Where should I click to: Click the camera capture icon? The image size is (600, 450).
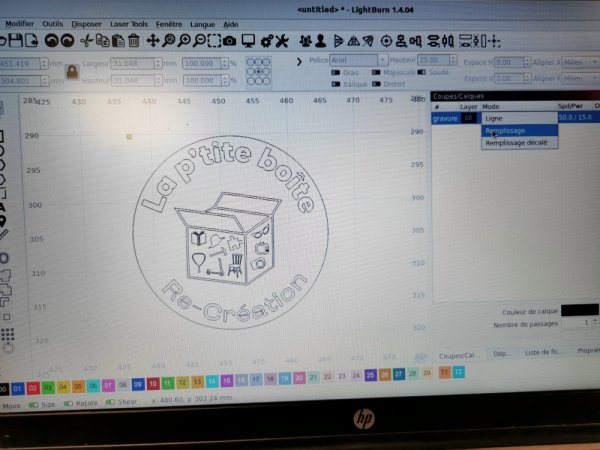(230, 40)
